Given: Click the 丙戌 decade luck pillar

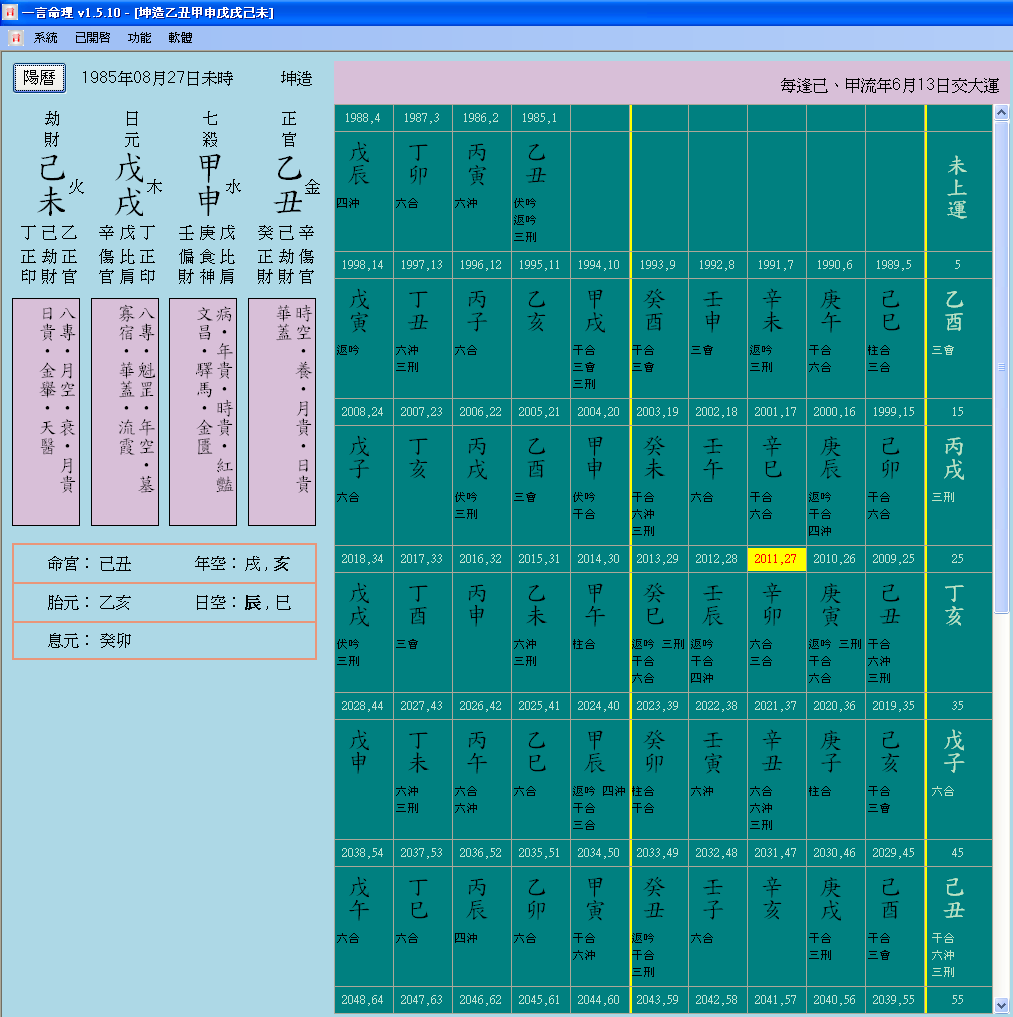Looking at the screenshot, I should click(958, 485).
